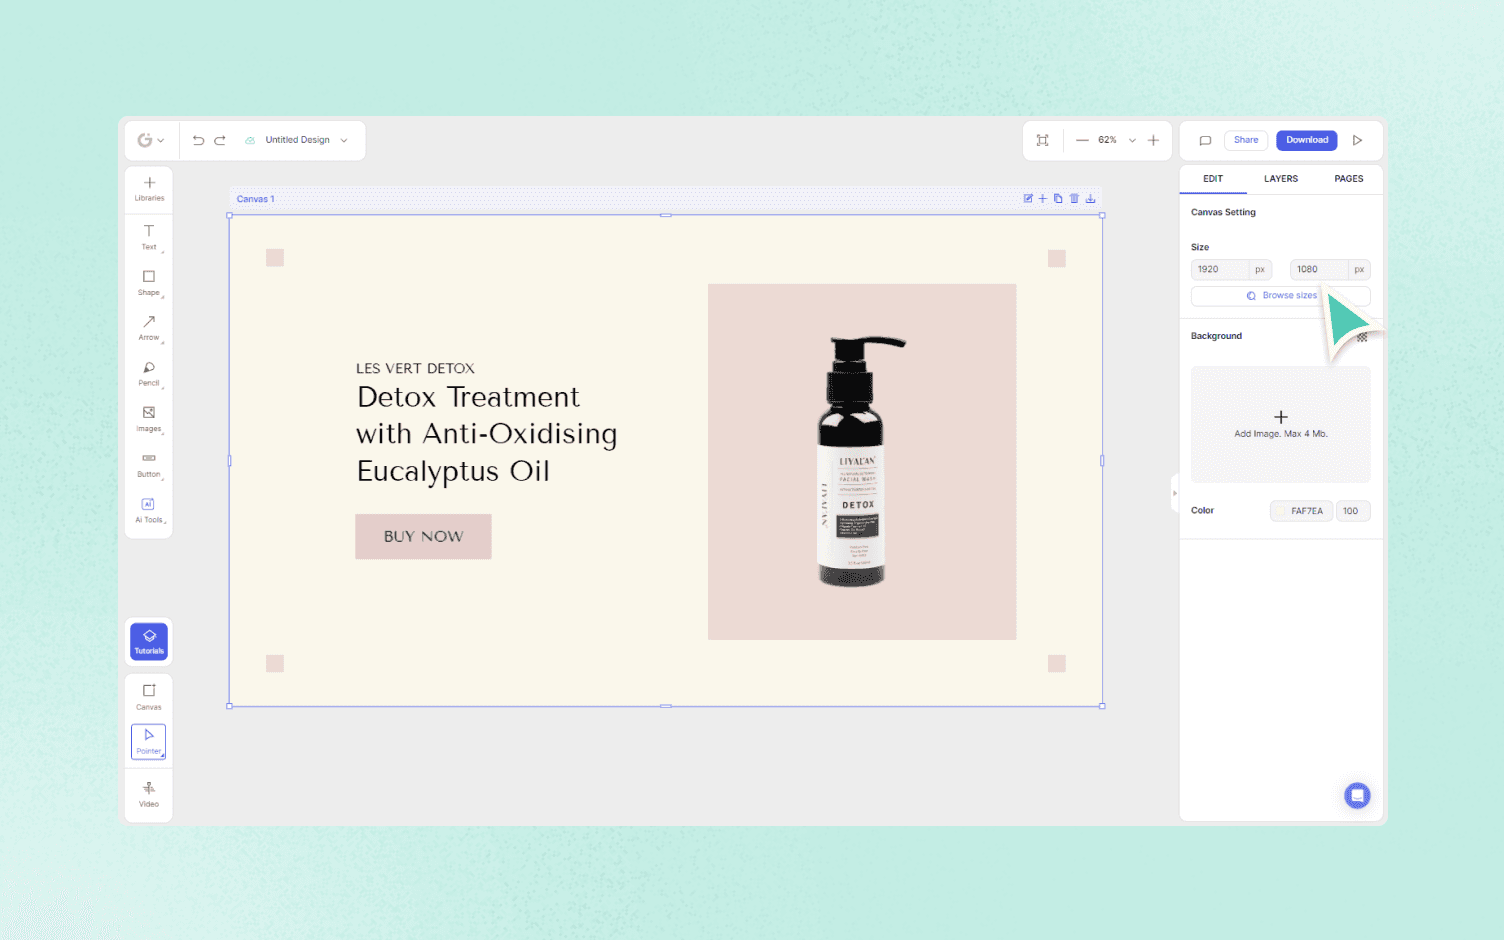Click the Share button
This screenshot has height=940, width=1504.
(1246, 140)
